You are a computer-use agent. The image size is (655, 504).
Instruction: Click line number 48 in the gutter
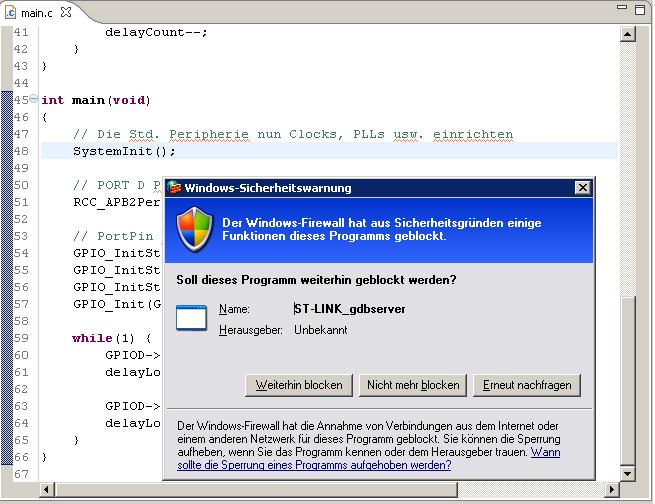pyautogui.click(x=21, y=151)
